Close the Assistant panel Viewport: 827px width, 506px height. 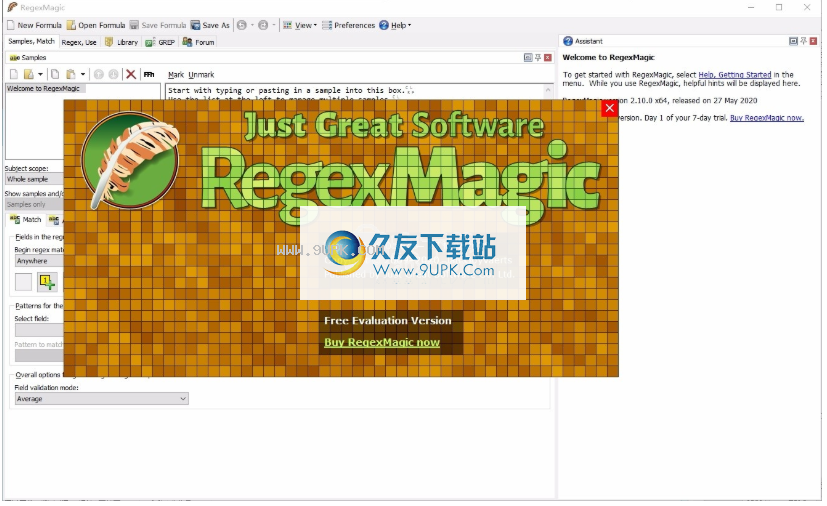(813, 41)
